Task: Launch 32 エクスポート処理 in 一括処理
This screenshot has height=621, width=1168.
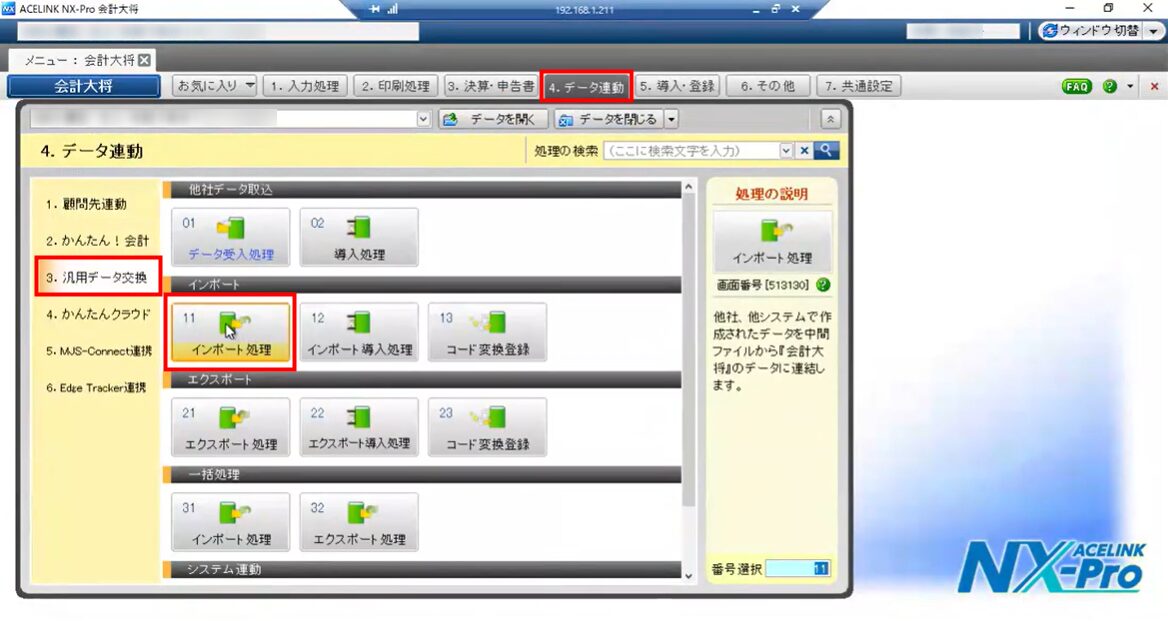Action: pos(359,522)
